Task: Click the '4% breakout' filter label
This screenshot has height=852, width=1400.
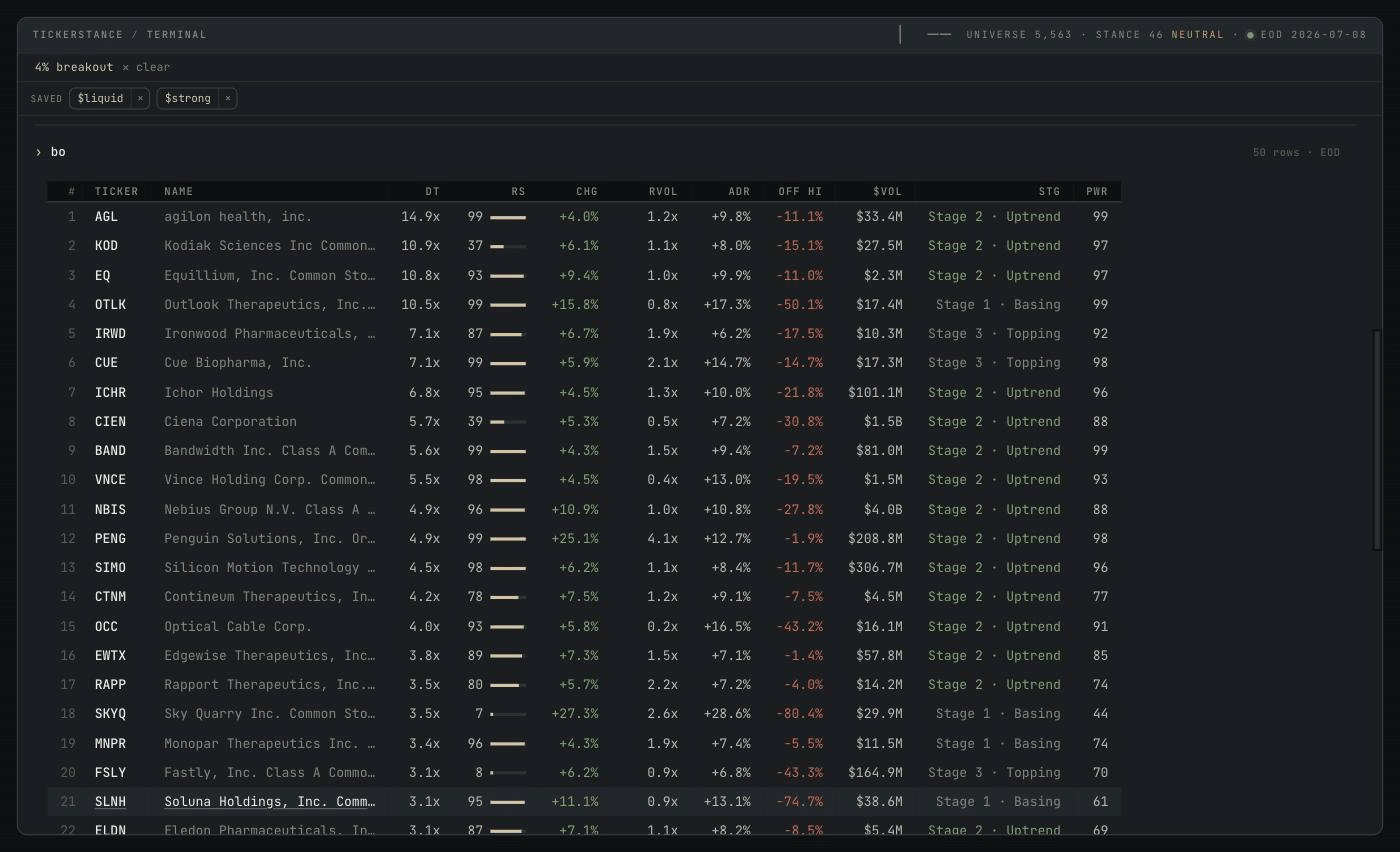Action: [x=74, y=67]
